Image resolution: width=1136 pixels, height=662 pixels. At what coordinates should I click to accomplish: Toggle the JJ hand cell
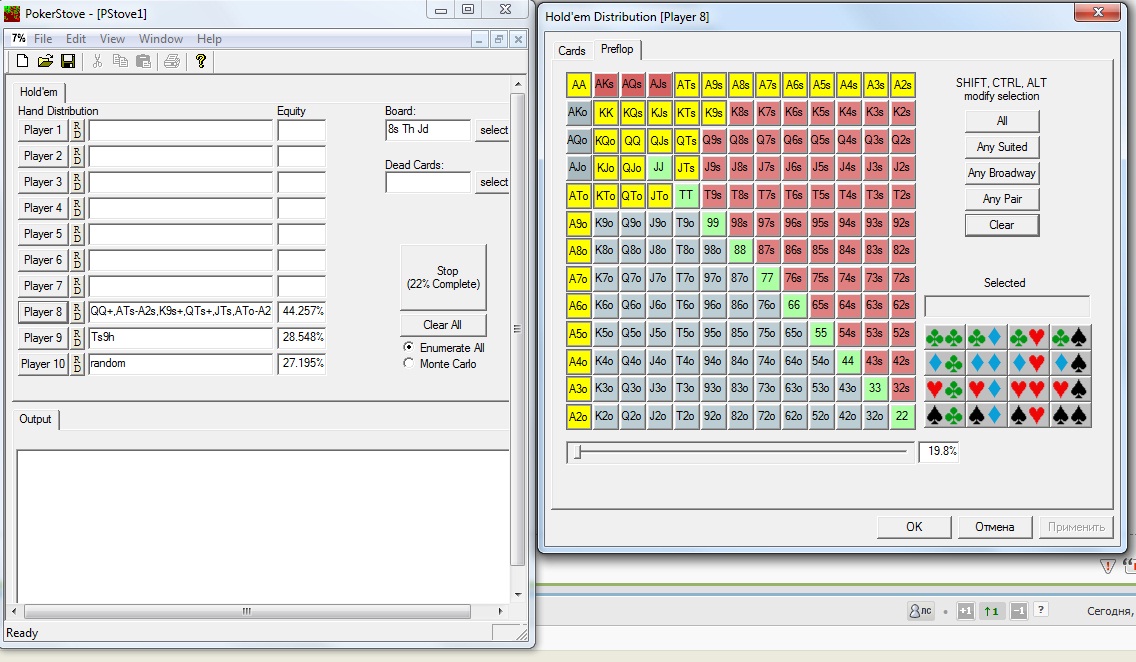coord(659,167)
